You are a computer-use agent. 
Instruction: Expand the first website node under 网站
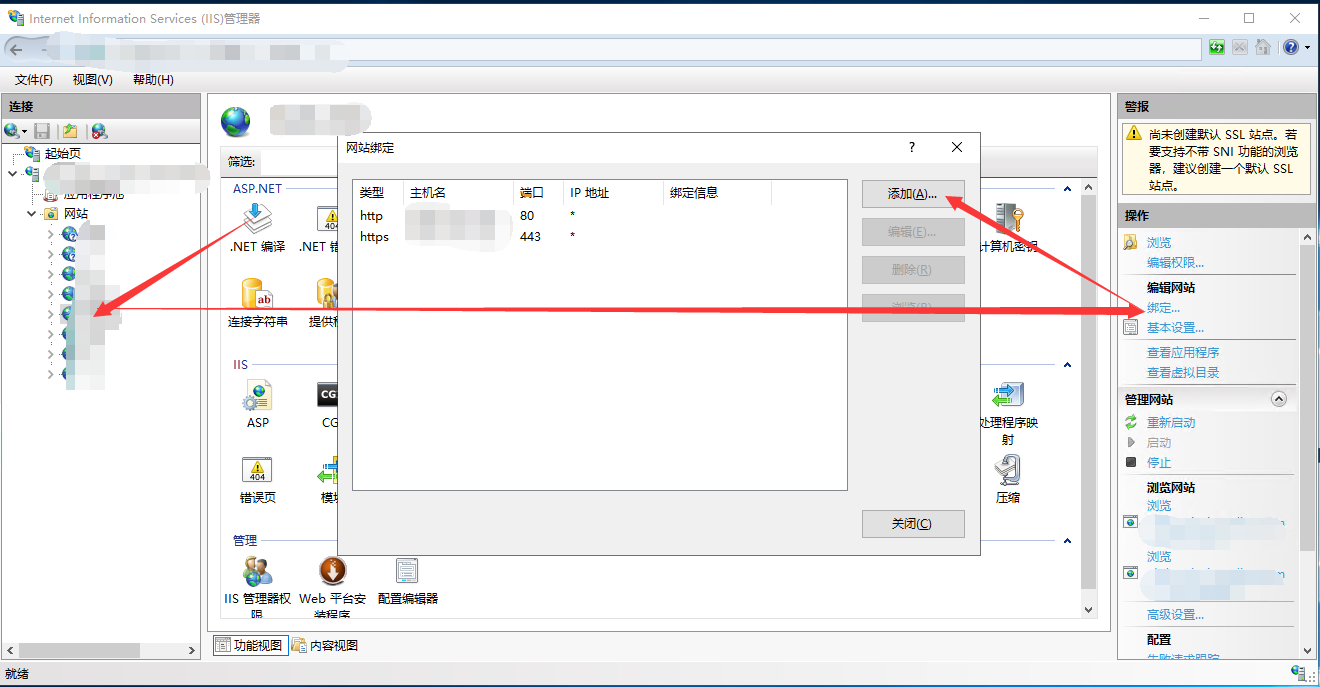(51, 234)
